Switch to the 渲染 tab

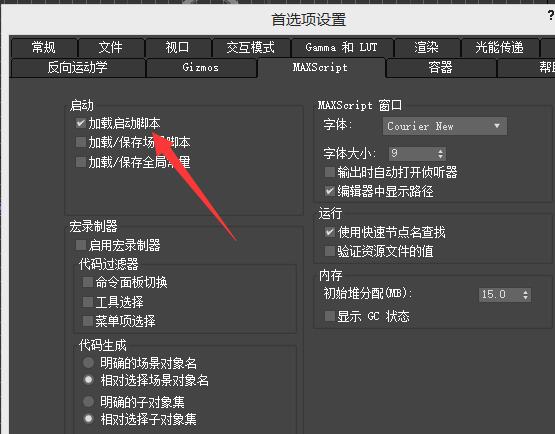(427, 47)
